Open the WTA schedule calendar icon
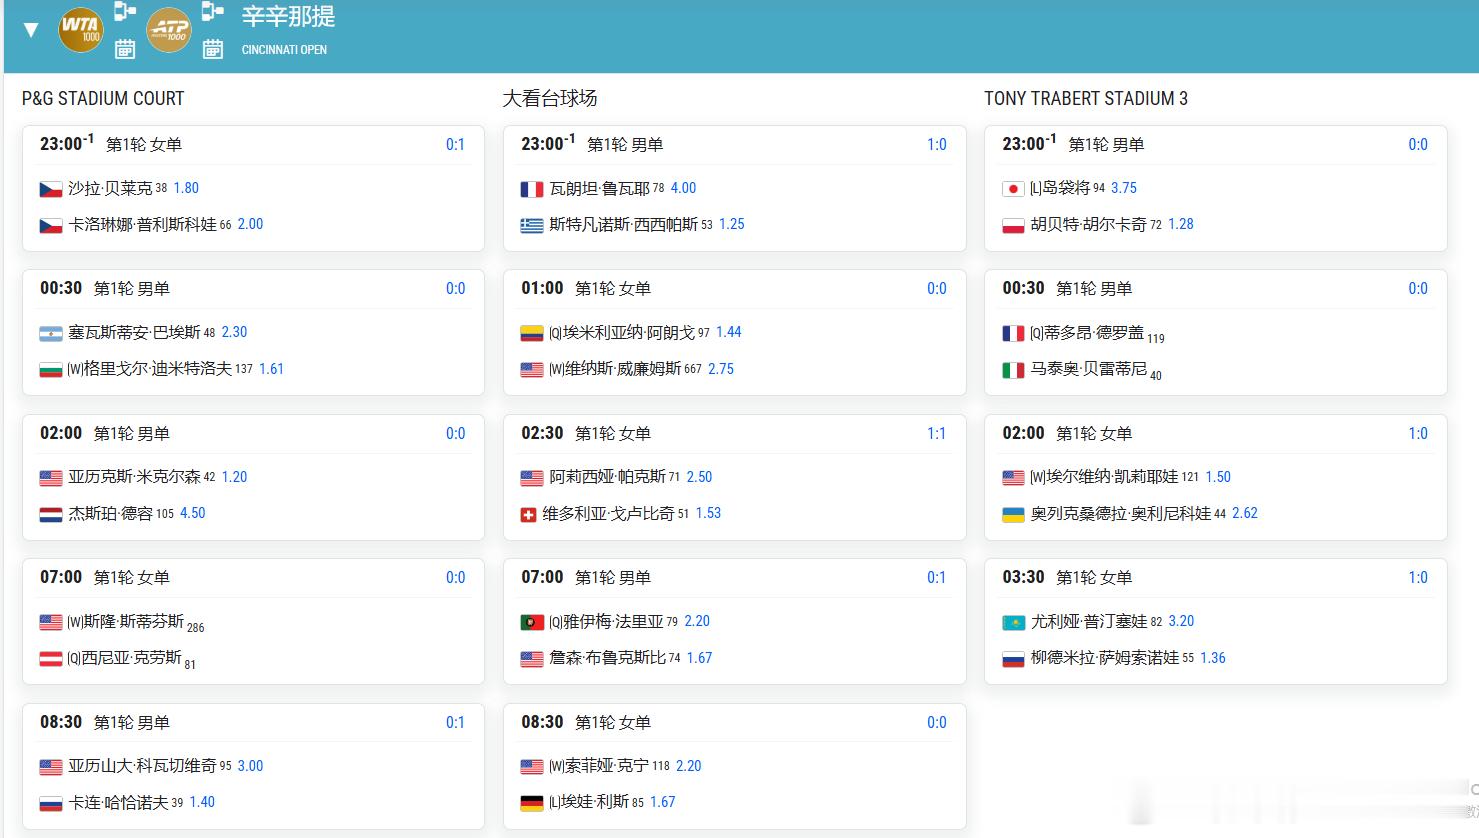The height and width of the screenshot is (838, 1479). (x=125, y=48)
